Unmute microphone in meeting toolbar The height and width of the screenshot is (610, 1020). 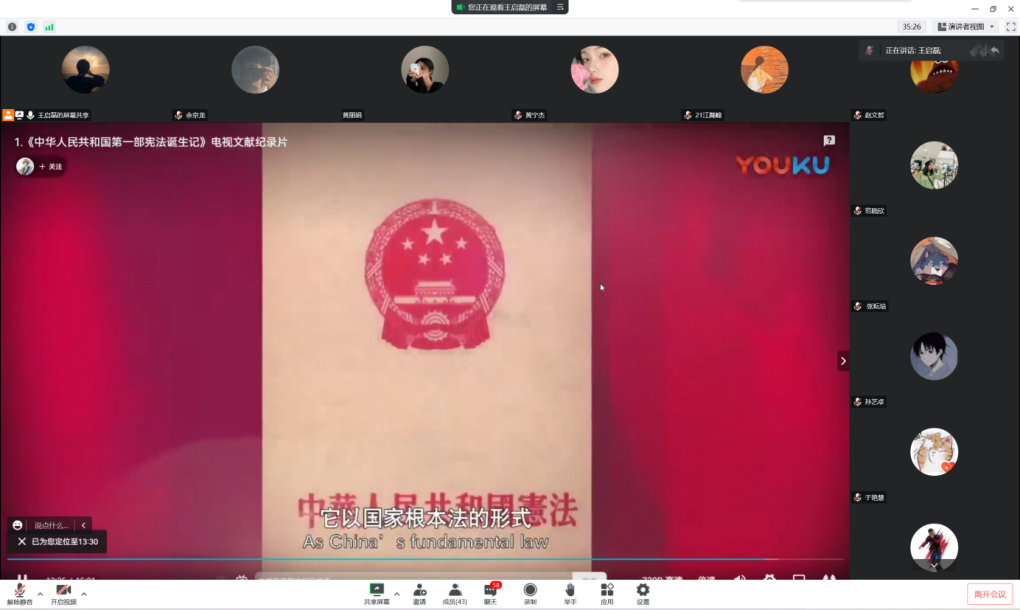(x=19, y=593)
